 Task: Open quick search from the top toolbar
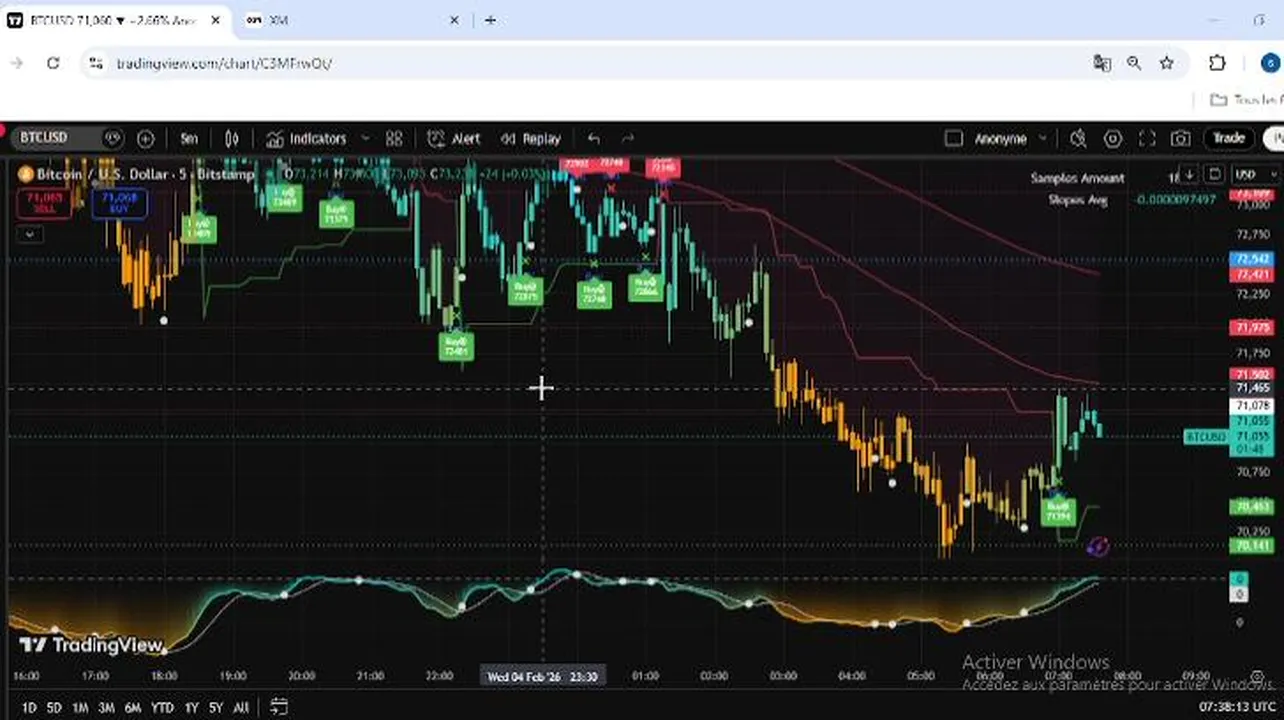[1078, 139]
